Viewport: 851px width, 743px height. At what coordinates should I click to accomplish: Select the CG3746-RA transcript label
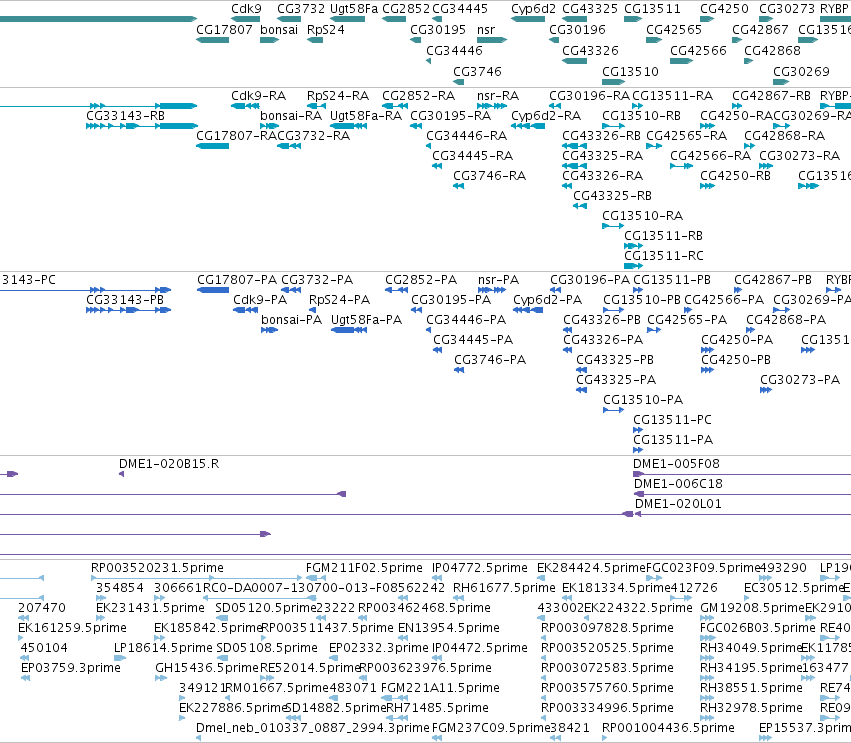click(490, 176)
